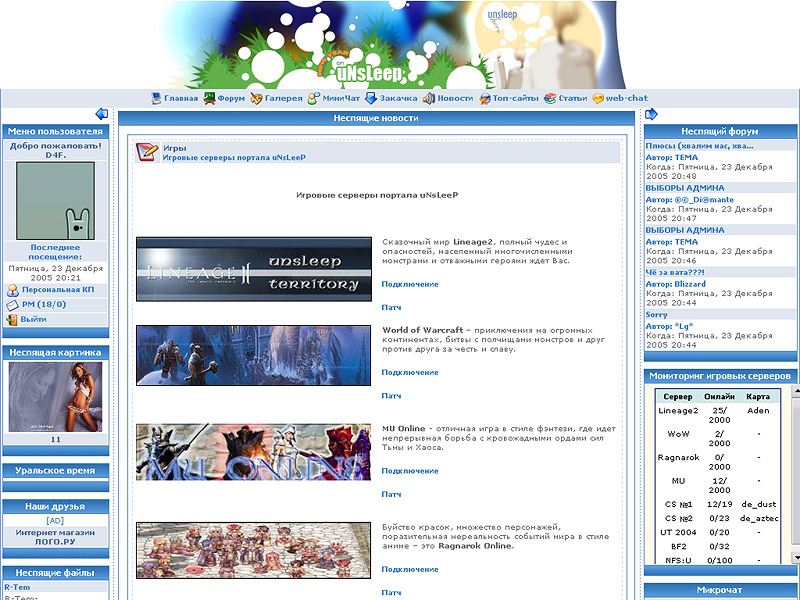Visit the ЛОГО.РУ friends link
The height and width of the screenshot is (600, 800).
tap(55, 543)
